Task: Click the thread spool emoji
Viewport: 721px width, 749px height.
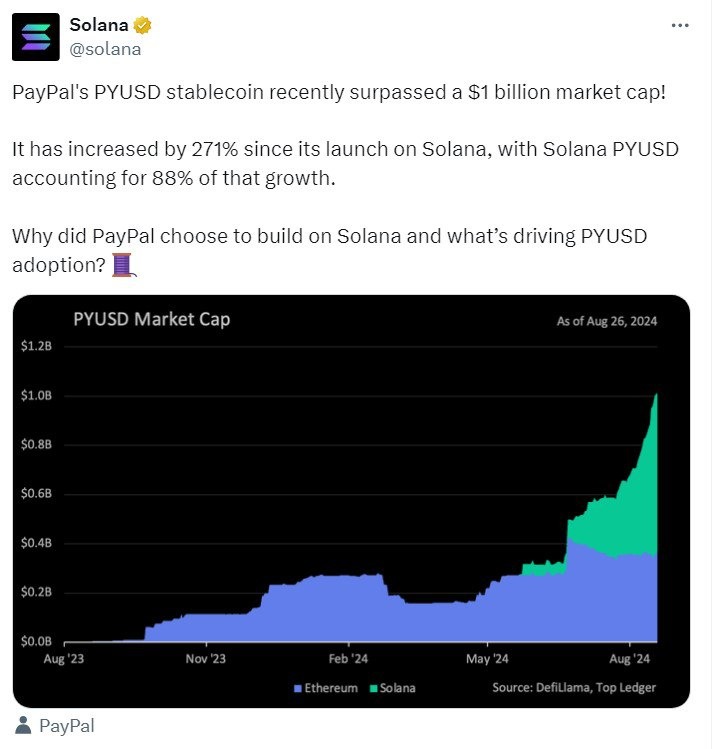Action: [x=121, y=264]
